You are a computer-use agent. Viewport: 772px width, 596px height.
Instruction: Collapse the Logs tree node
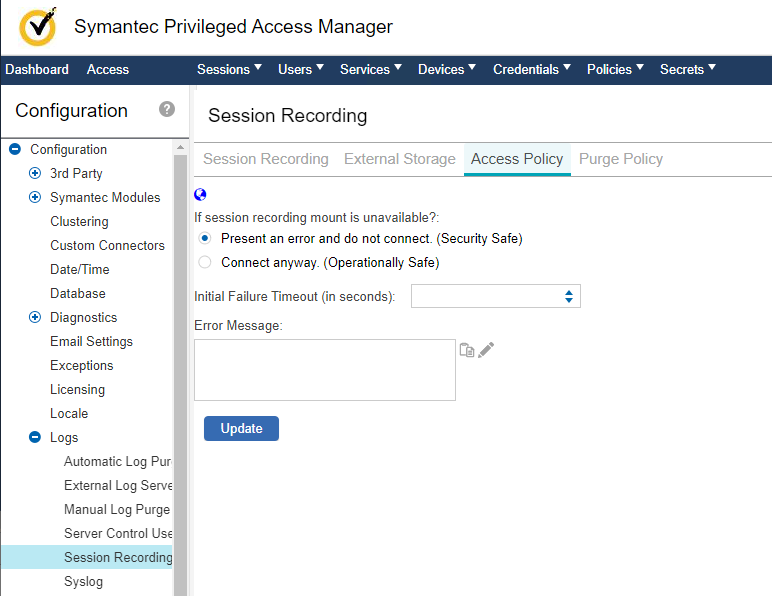35,438
